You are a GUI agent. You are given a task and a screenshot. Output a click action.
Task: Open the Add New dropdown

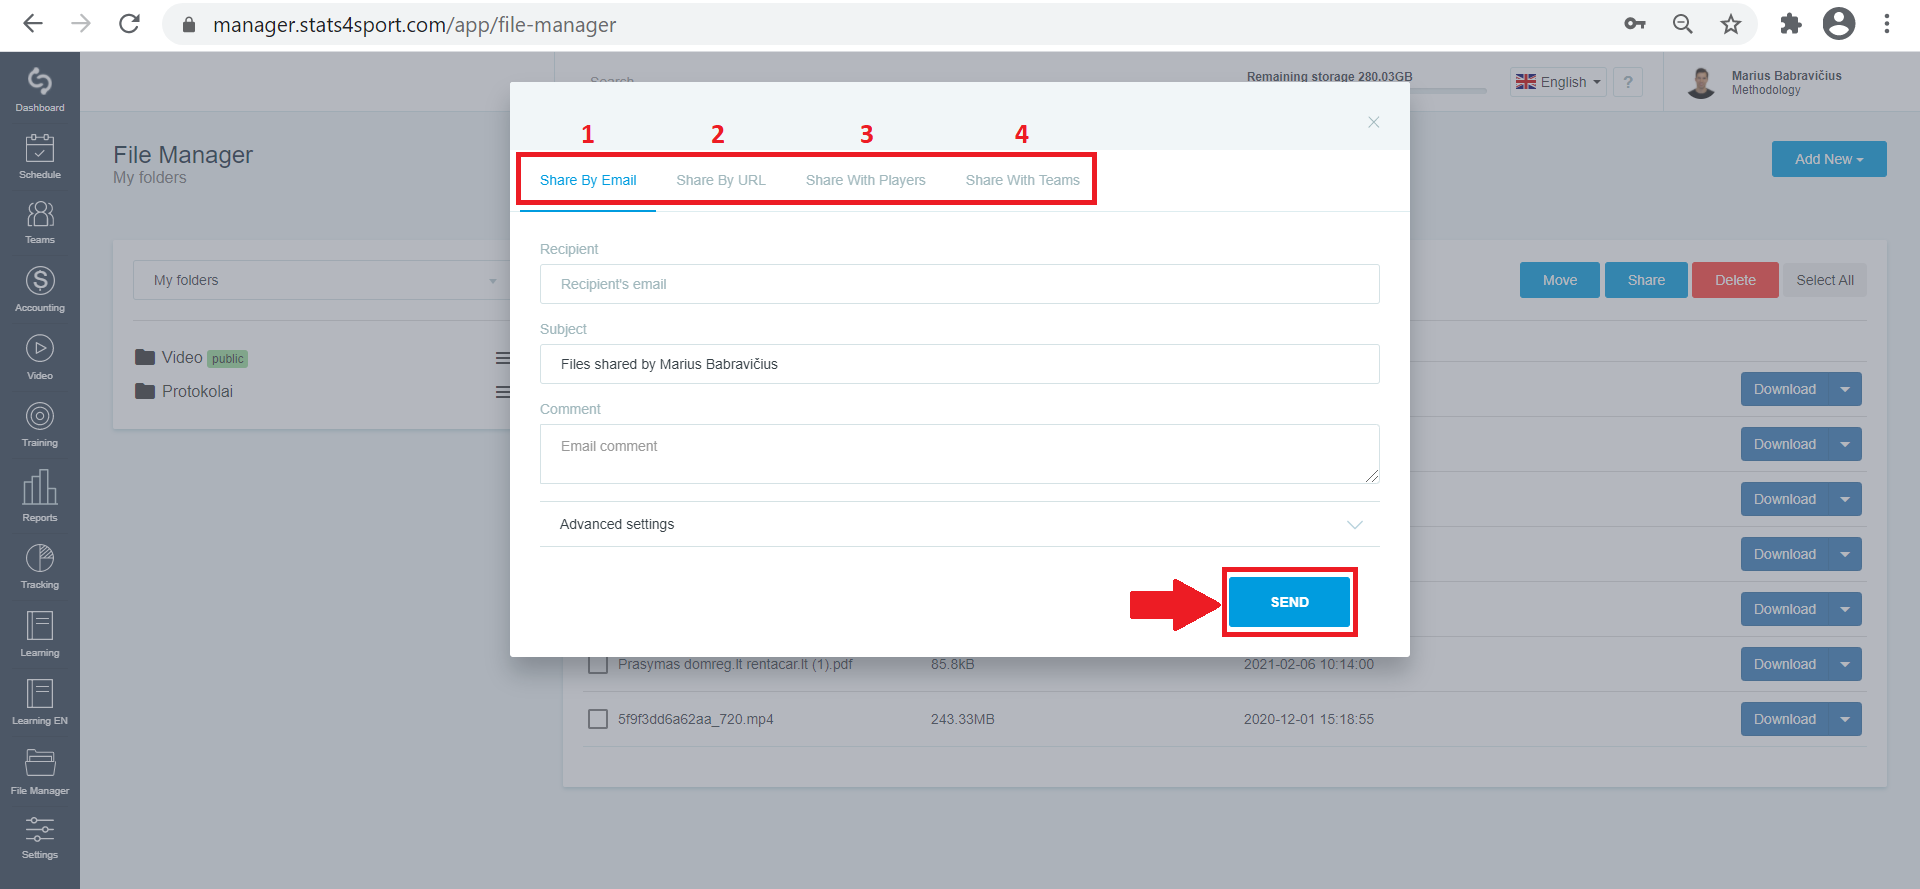click(1829, 159)
